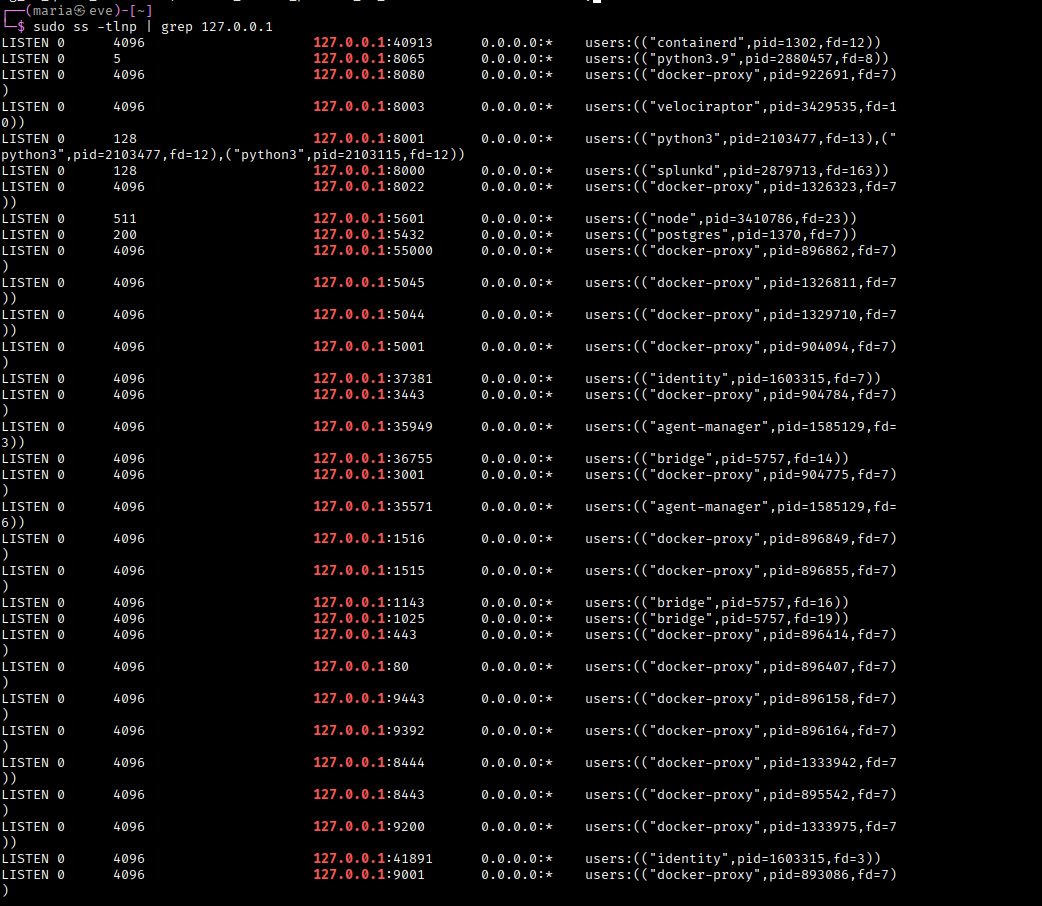Click address 127.0.0.1:3001

coord(369,473)
